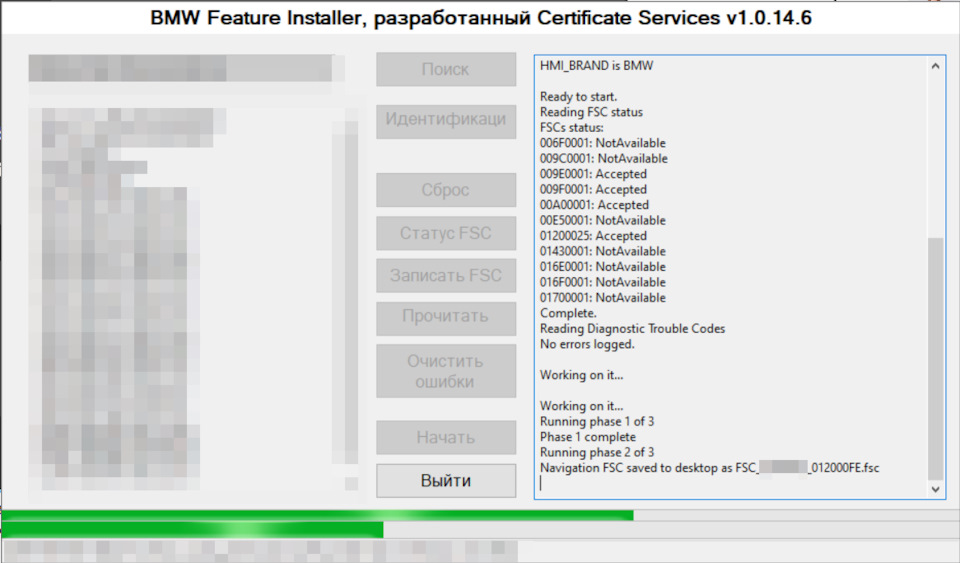
Task: Click 'Reading Diagnostic Trouble Codes' line
Action: coord(632,329)
